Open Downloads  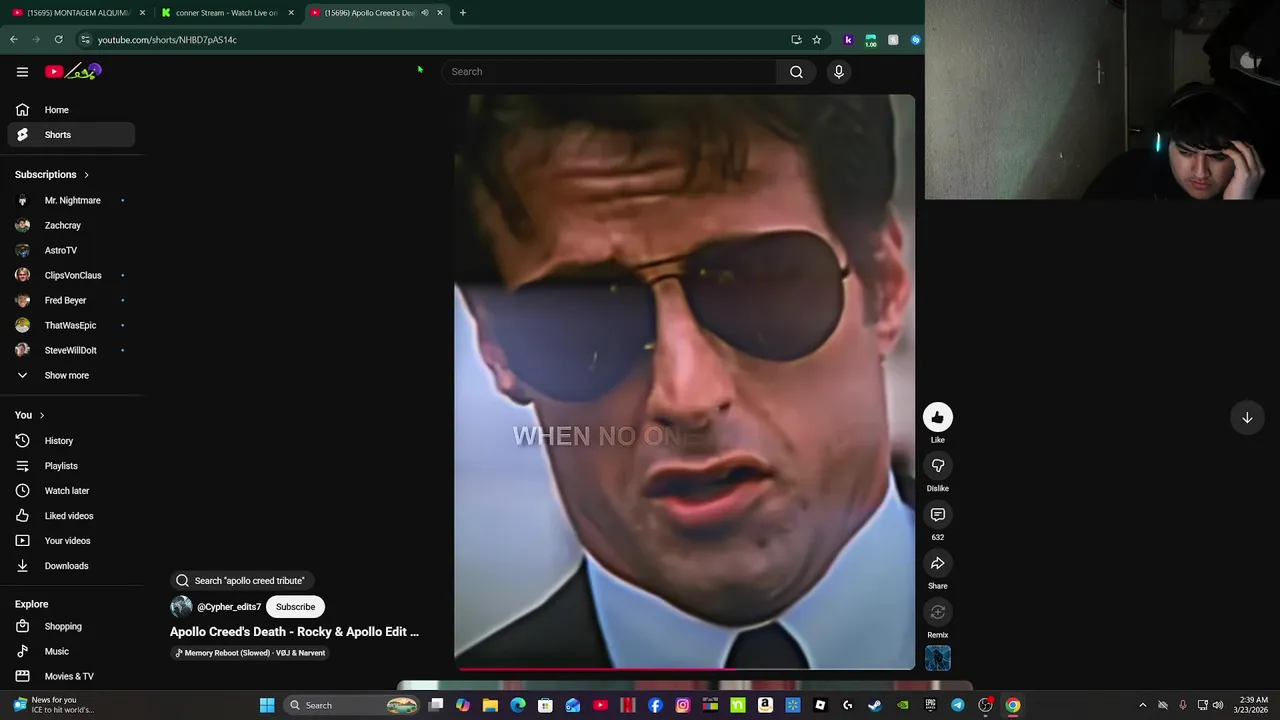pos(71,566)
